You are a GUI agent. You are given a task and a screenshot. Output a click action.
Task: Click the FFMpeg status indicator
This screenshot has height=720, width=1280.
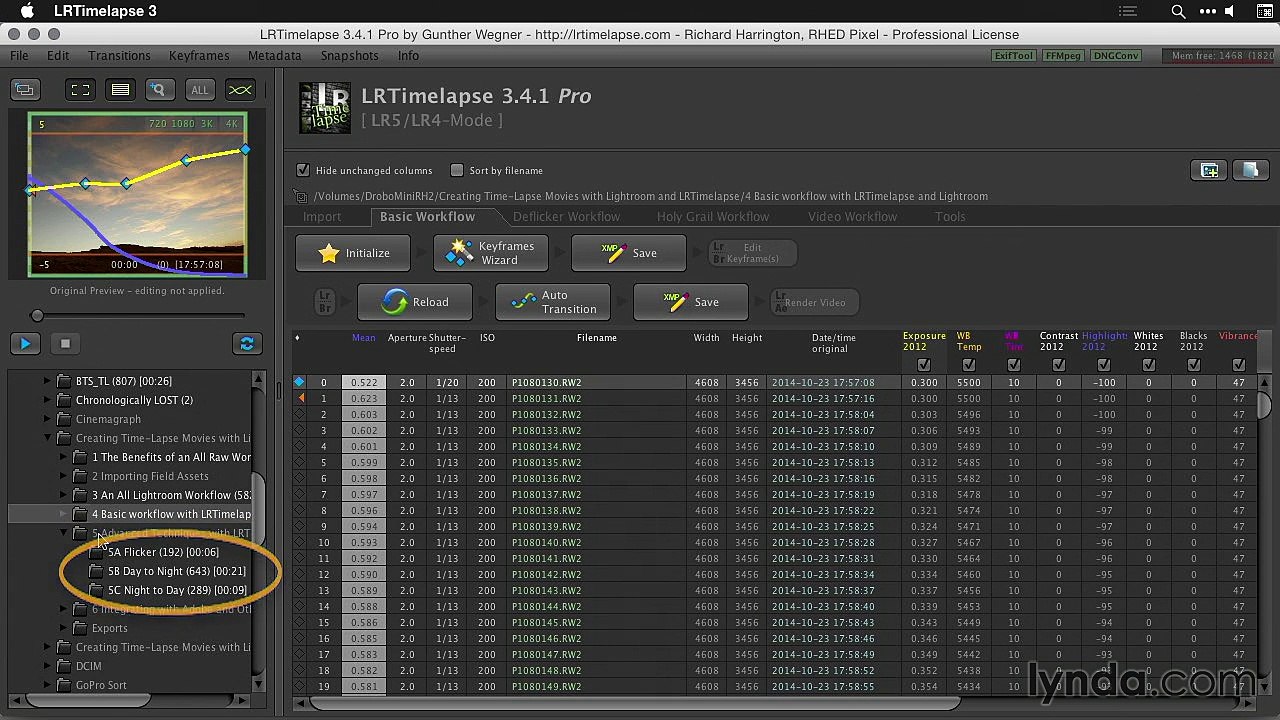click(1062, 56)
